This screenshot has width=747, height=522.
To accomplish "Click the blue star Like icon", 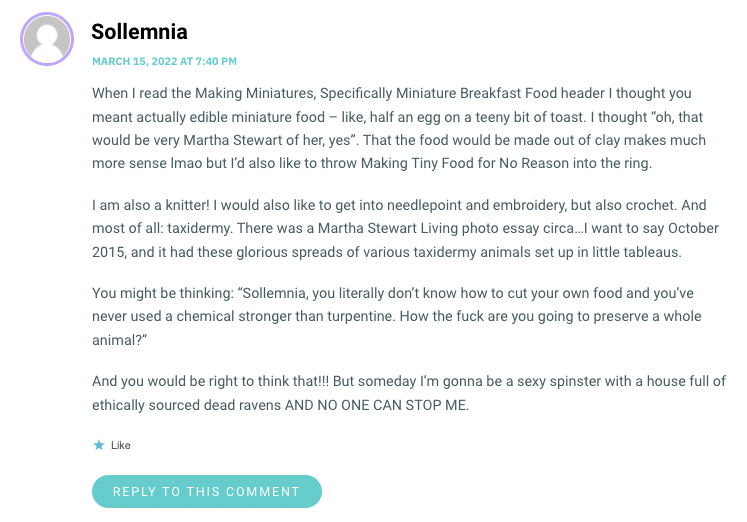I will click(99, 445).
